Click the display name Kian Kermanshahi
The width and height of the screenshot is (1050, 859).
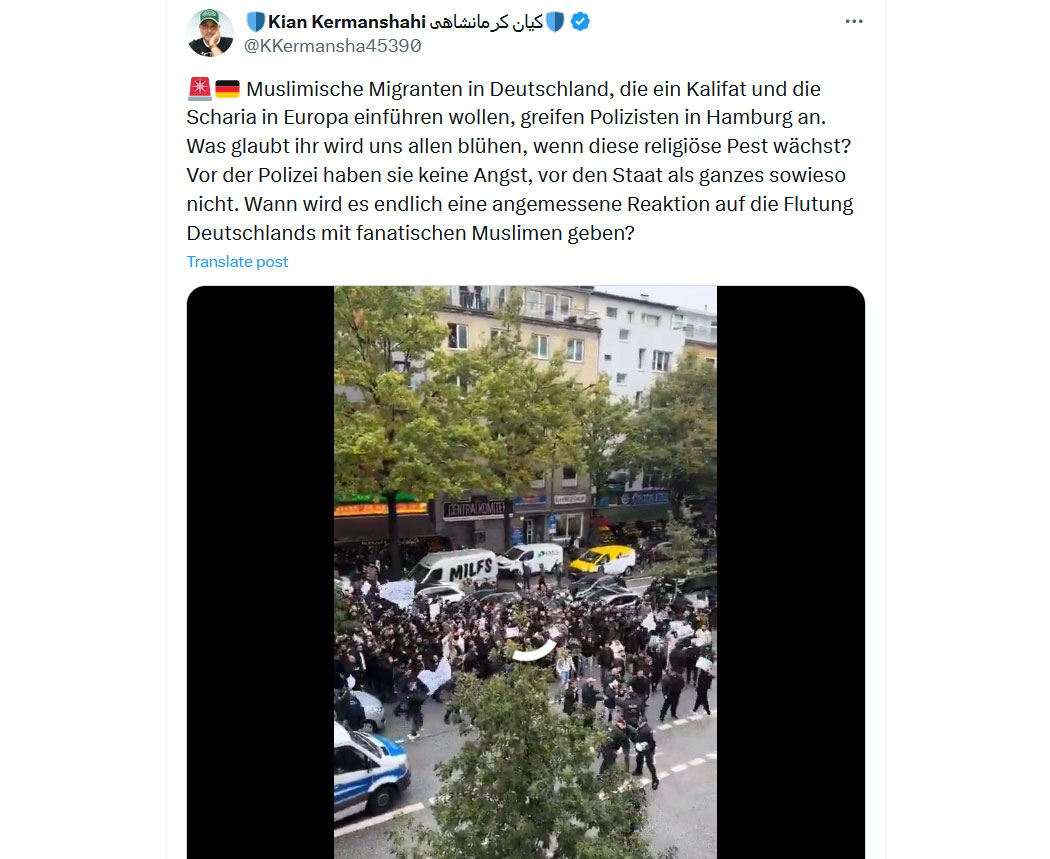[x=347, y=22]
